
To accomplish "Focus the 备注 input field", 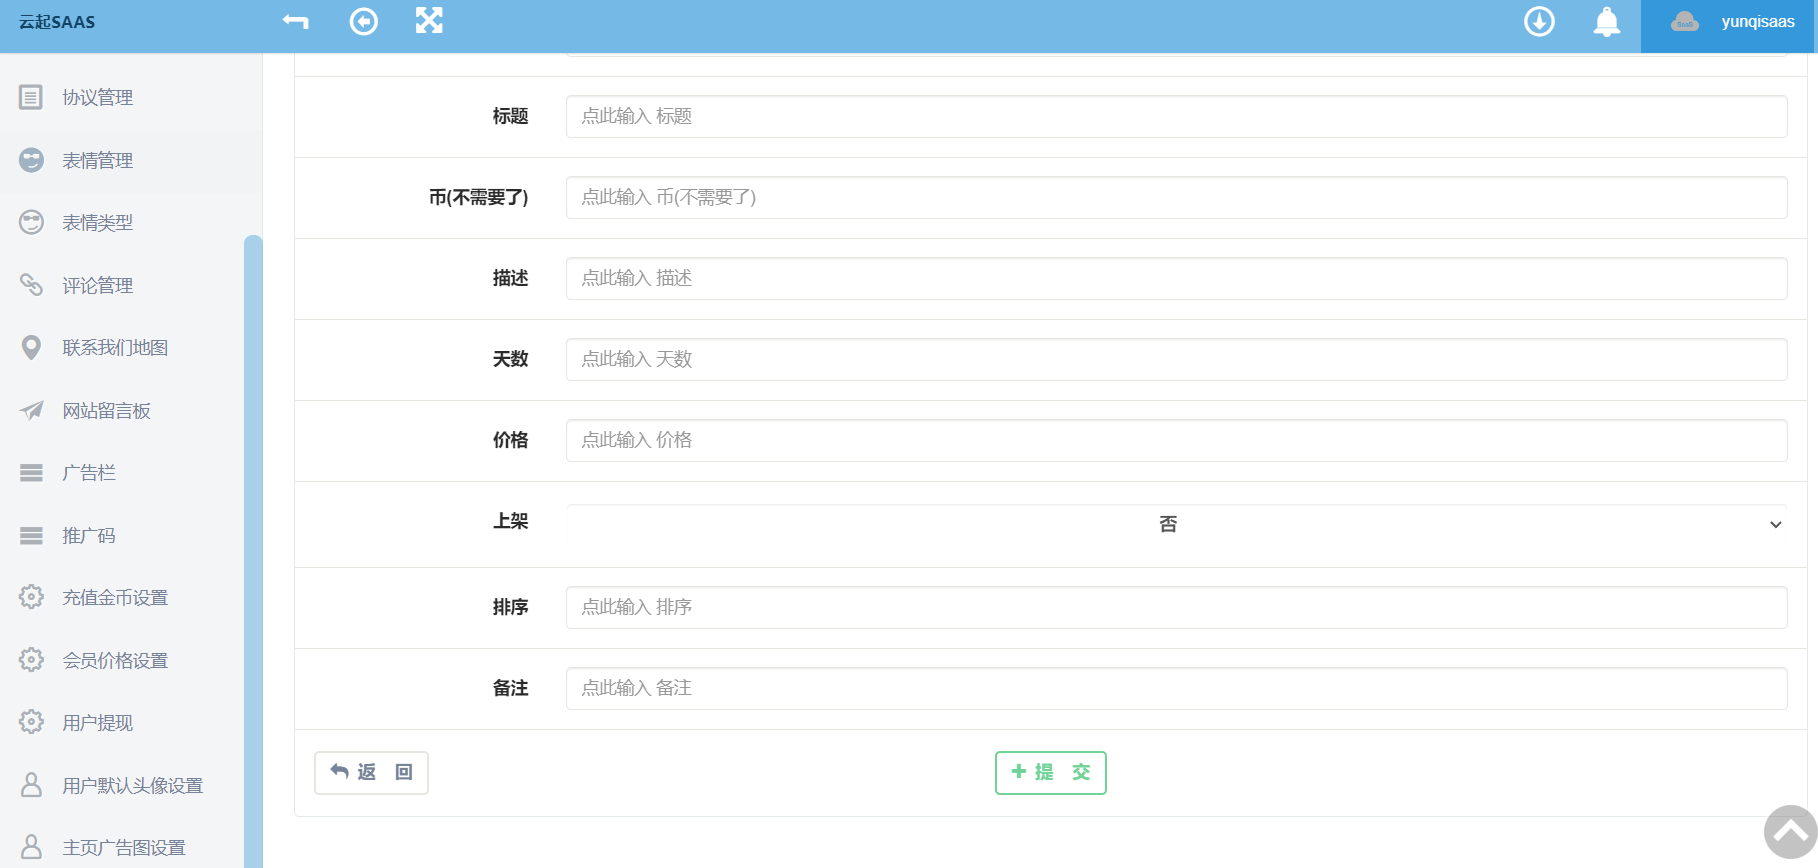I will pos(1176,688).
